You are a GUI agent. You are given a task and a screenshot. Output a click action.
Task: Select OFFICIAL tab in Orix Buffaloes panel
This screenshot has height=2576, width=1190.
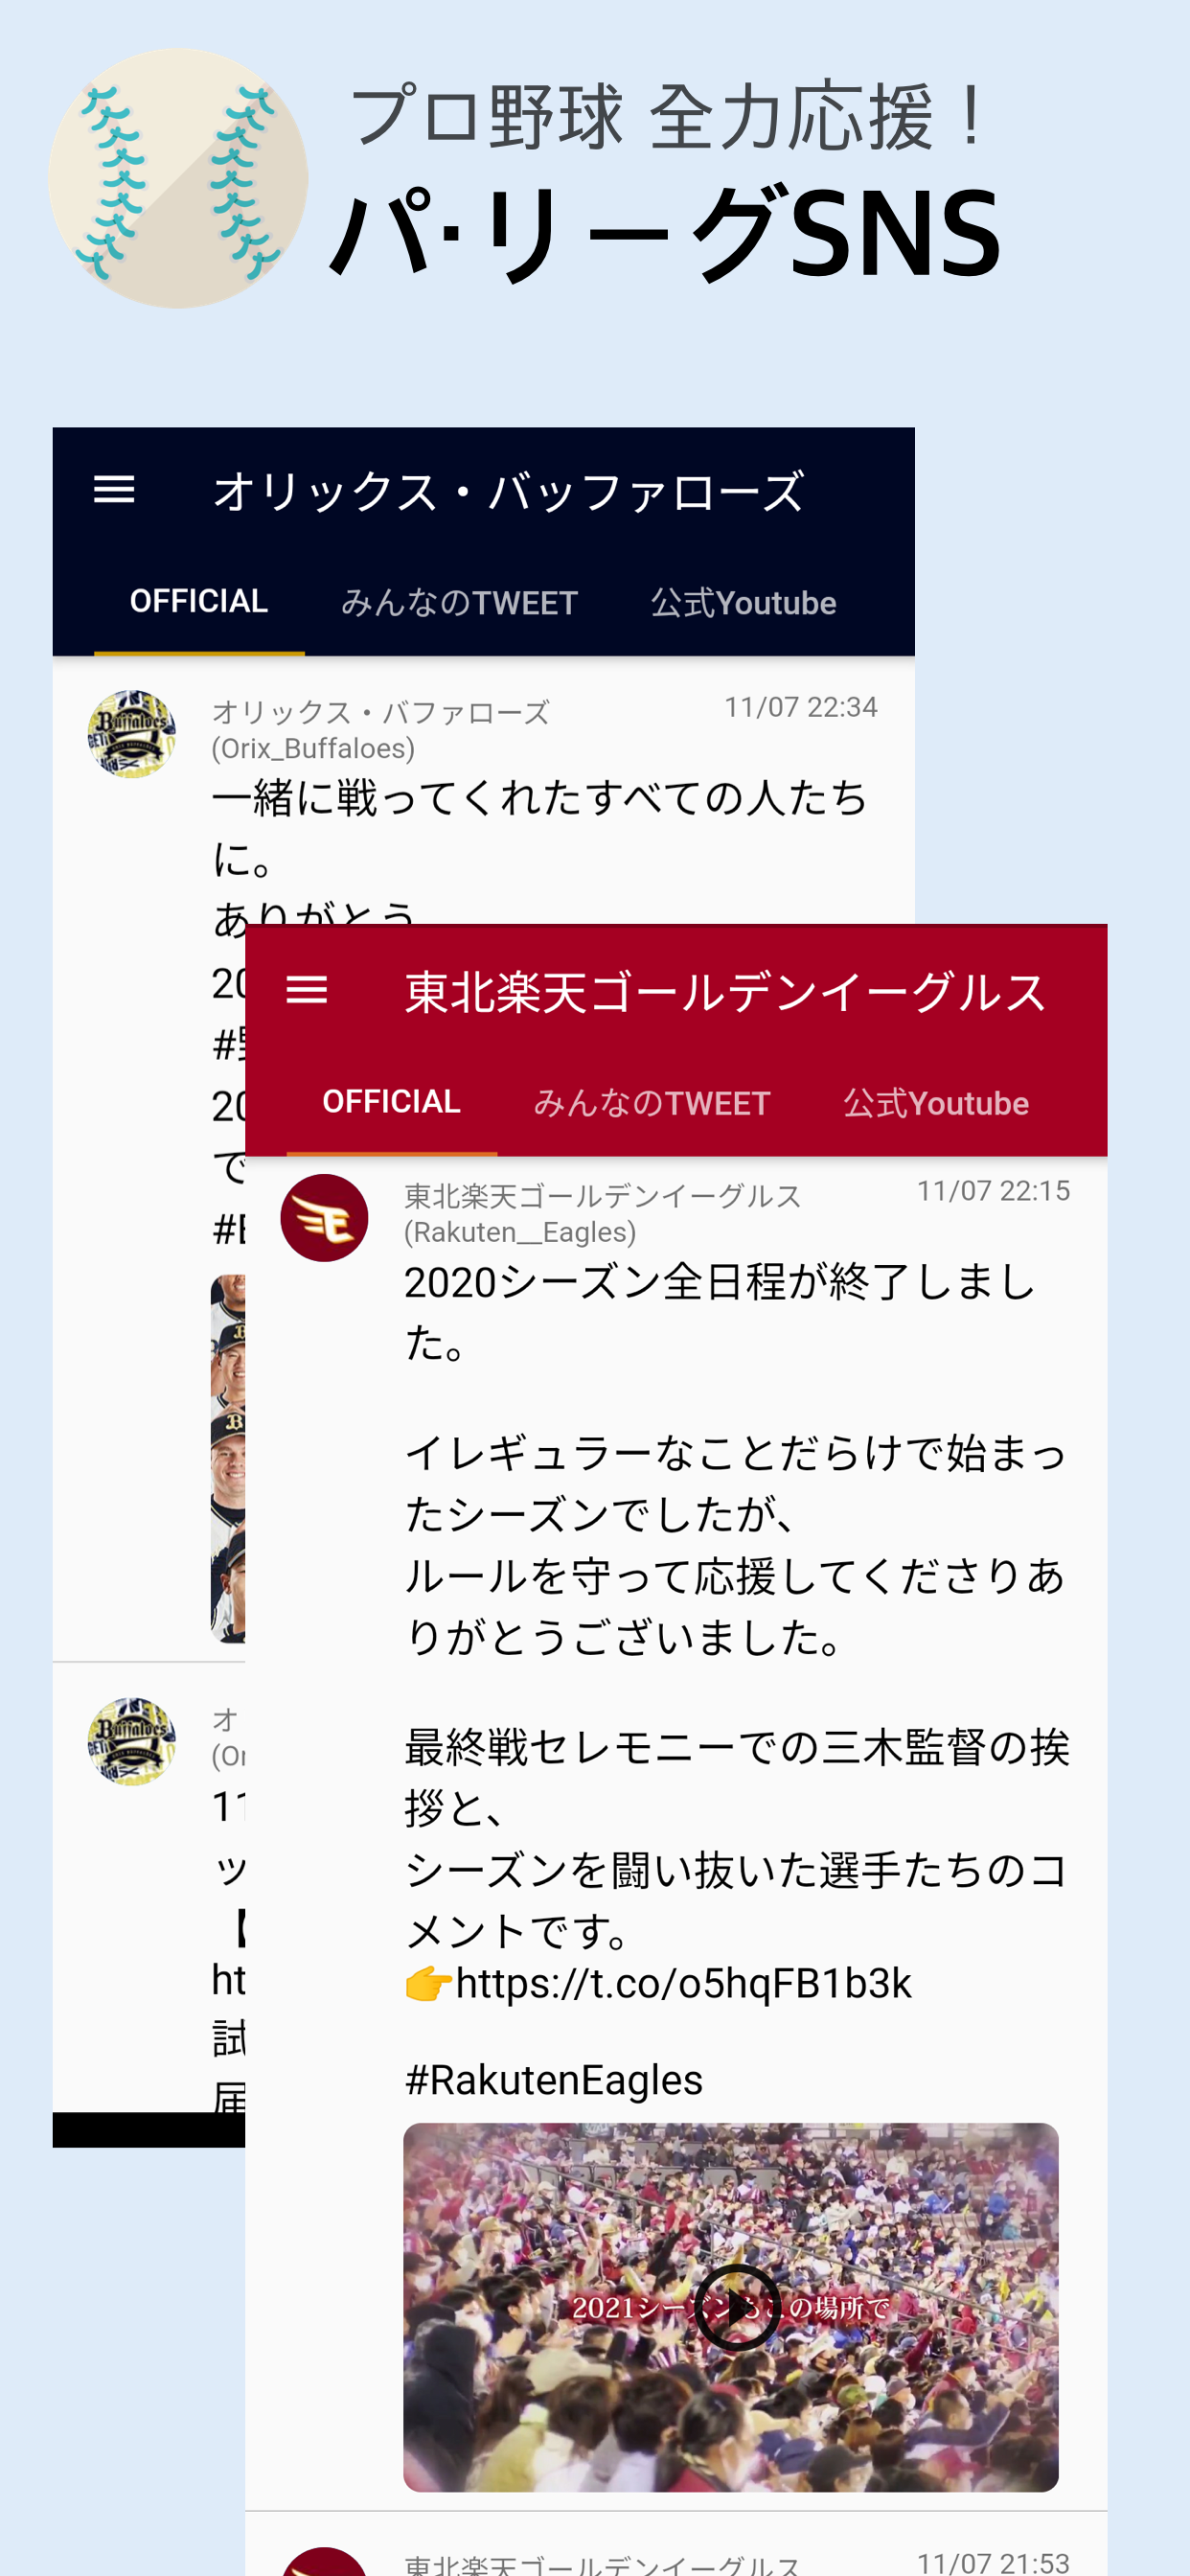(x=199, y=601)
